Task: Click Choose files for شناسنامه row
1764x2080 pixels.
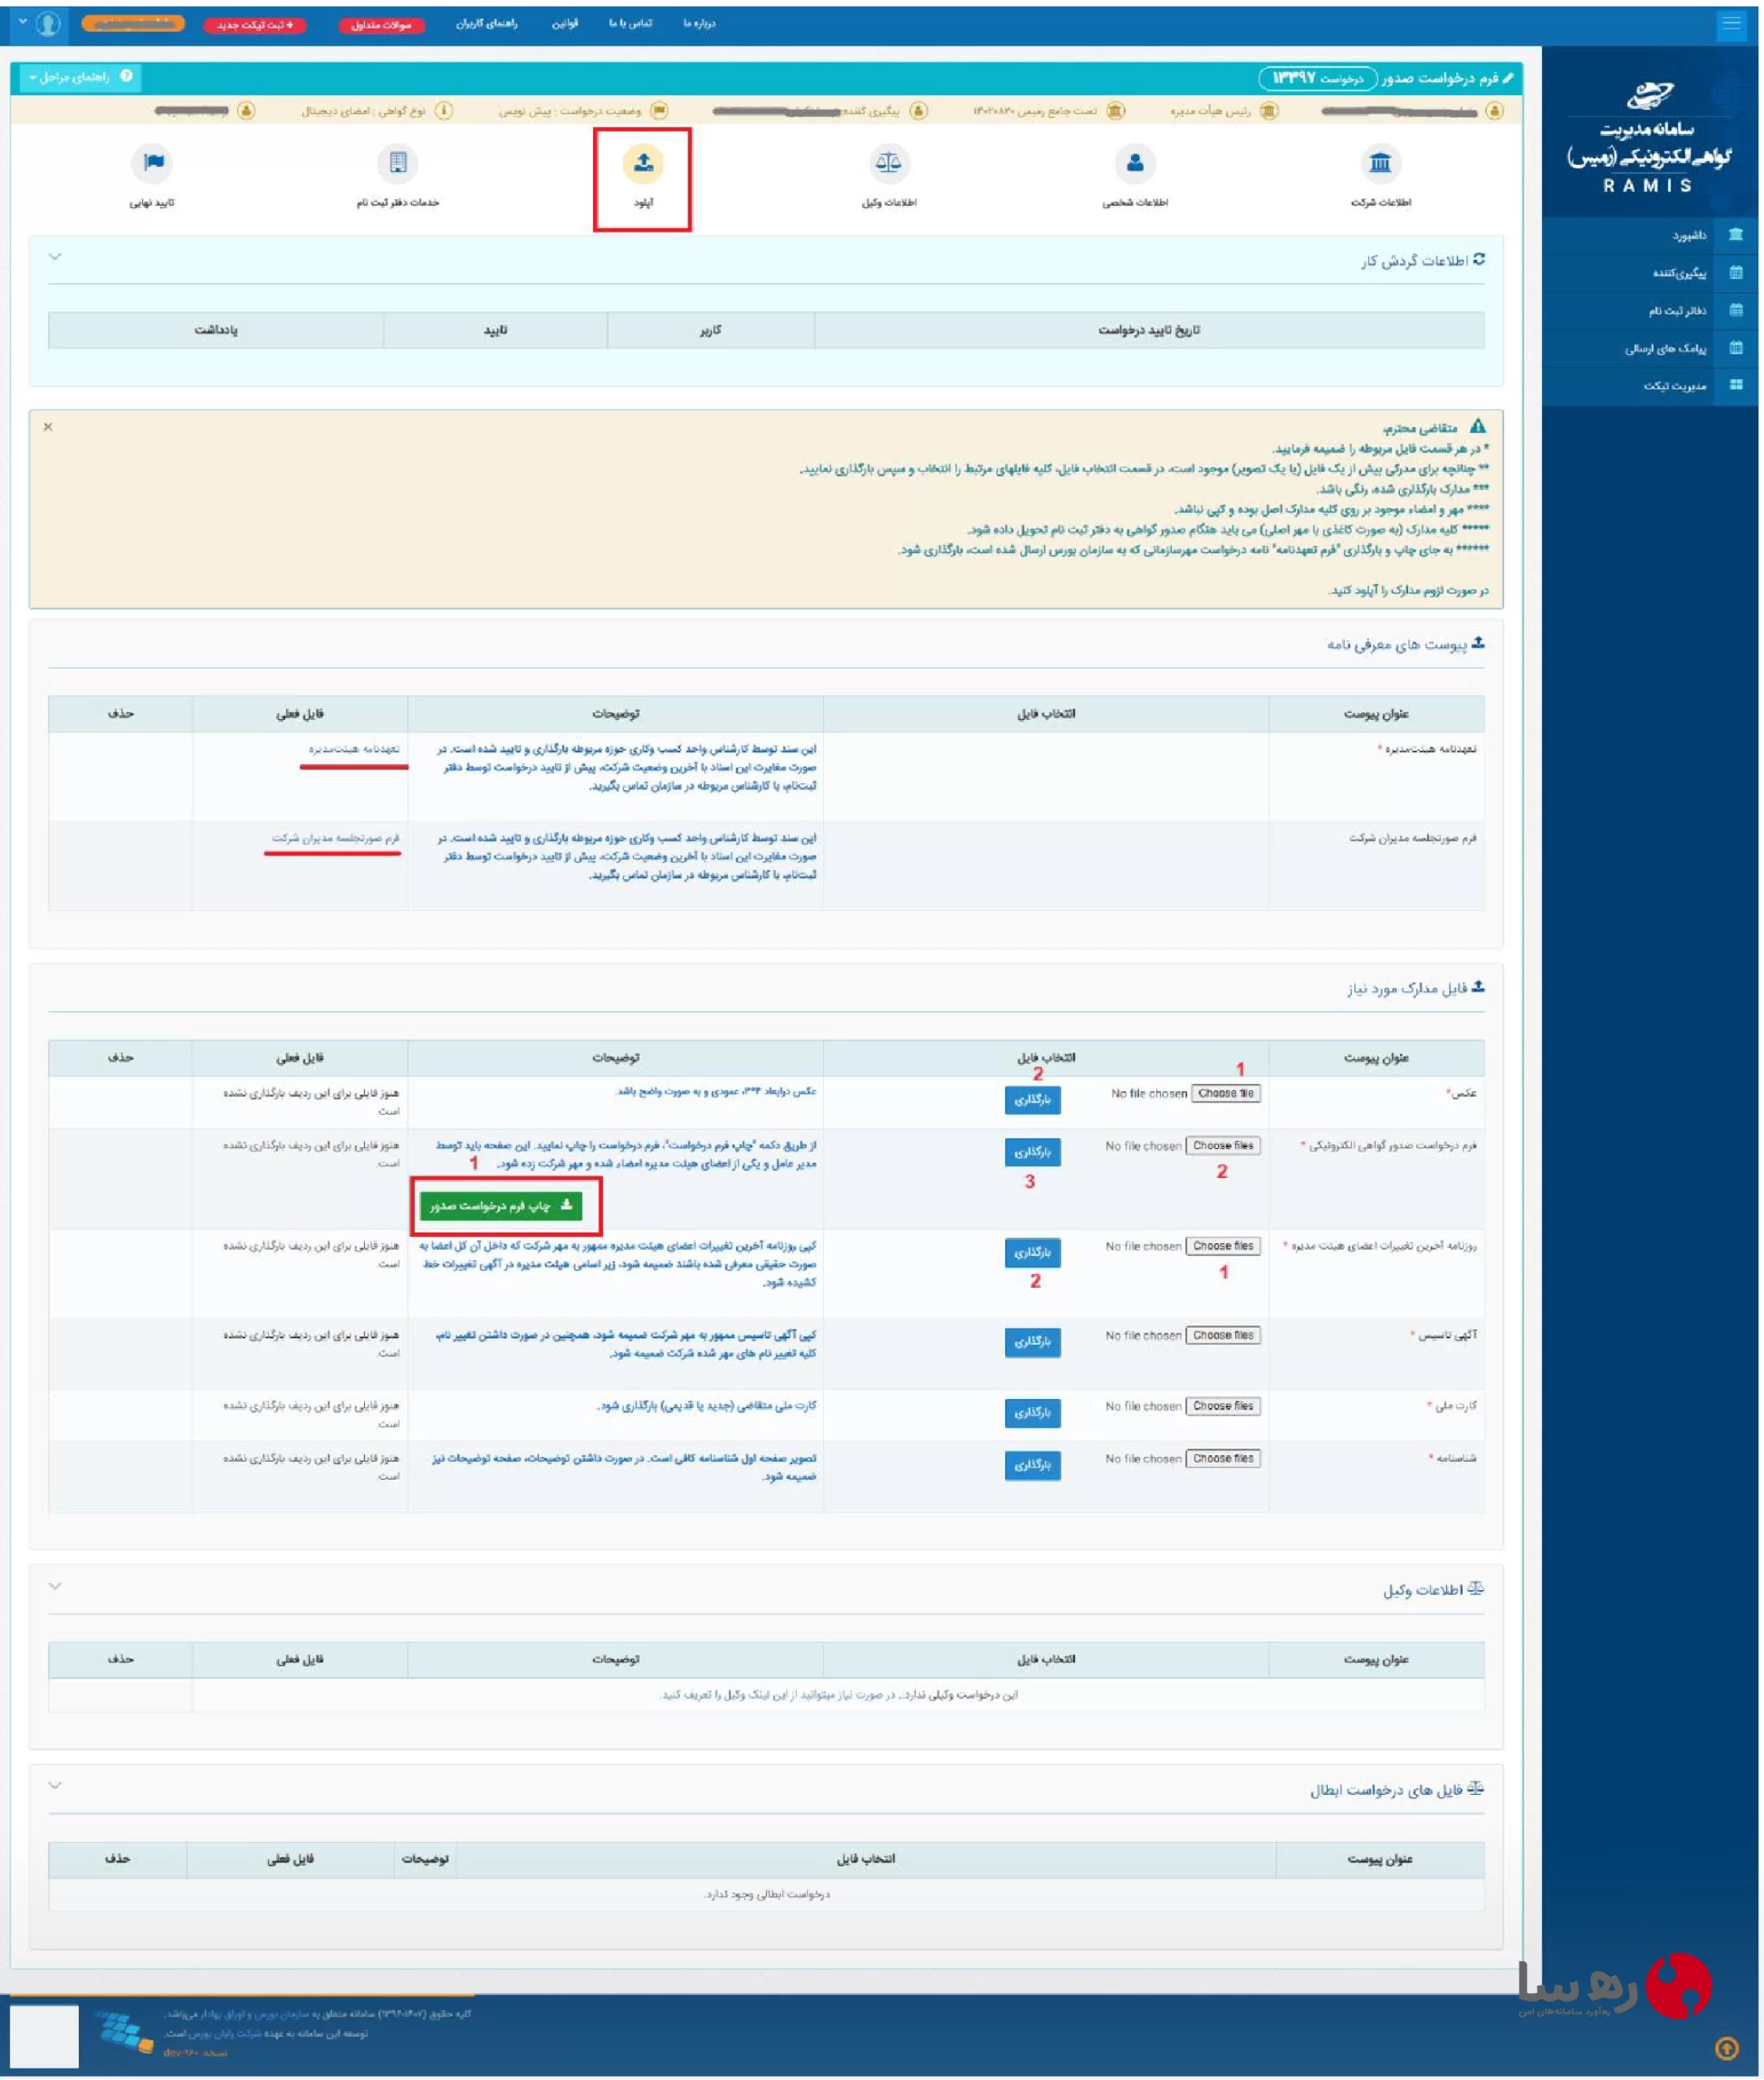Action: (1223, 1458)
